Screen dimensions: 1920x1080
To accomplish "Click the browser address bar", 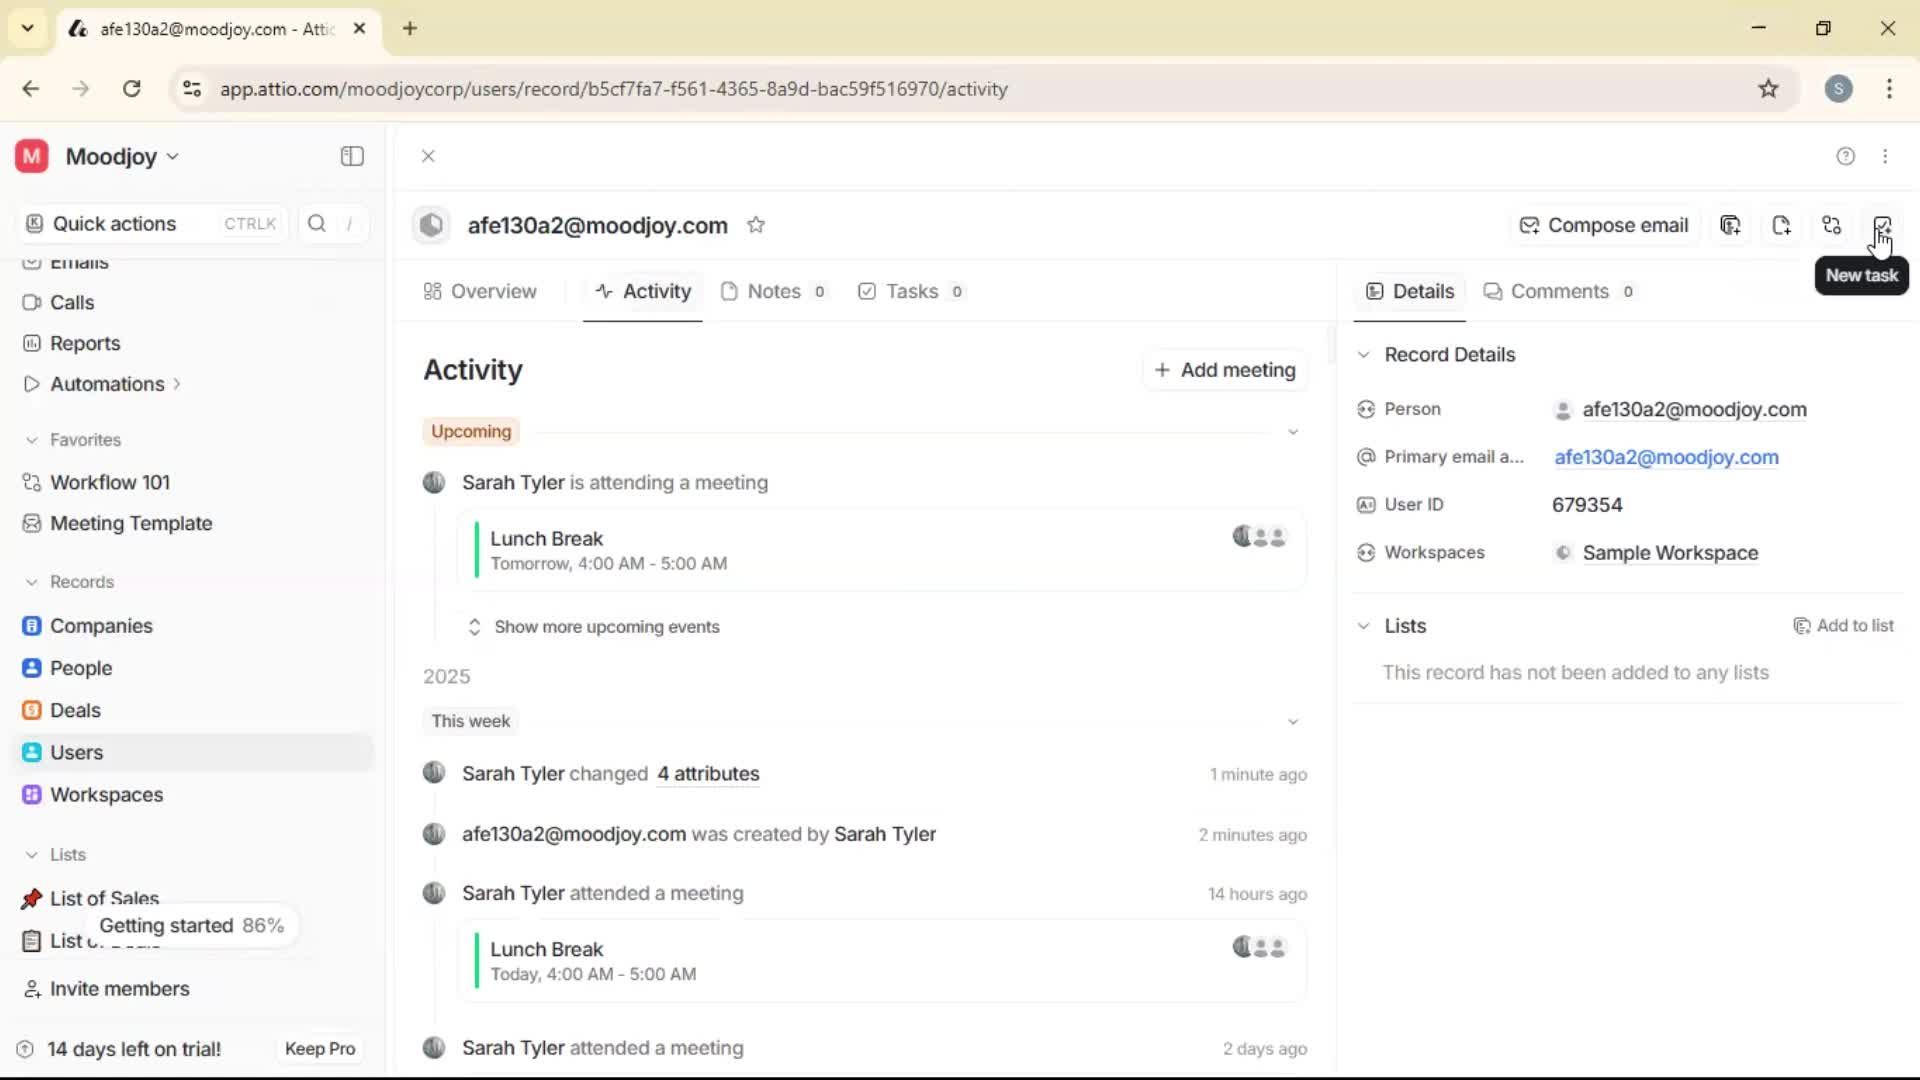I will tap(612, 88).
